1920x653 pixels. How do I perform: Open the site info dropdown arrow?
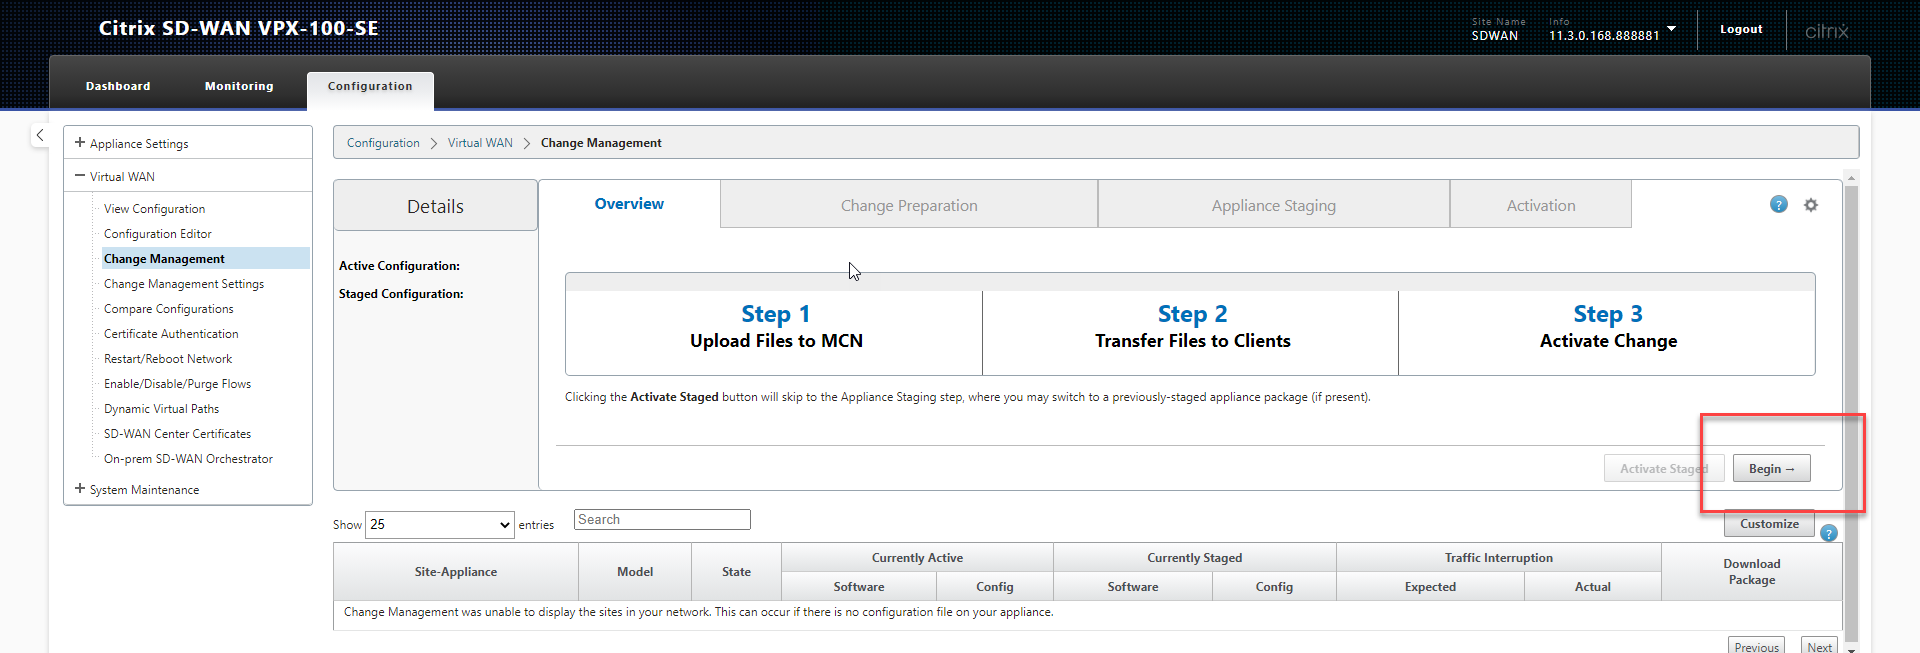[1671, 29]
